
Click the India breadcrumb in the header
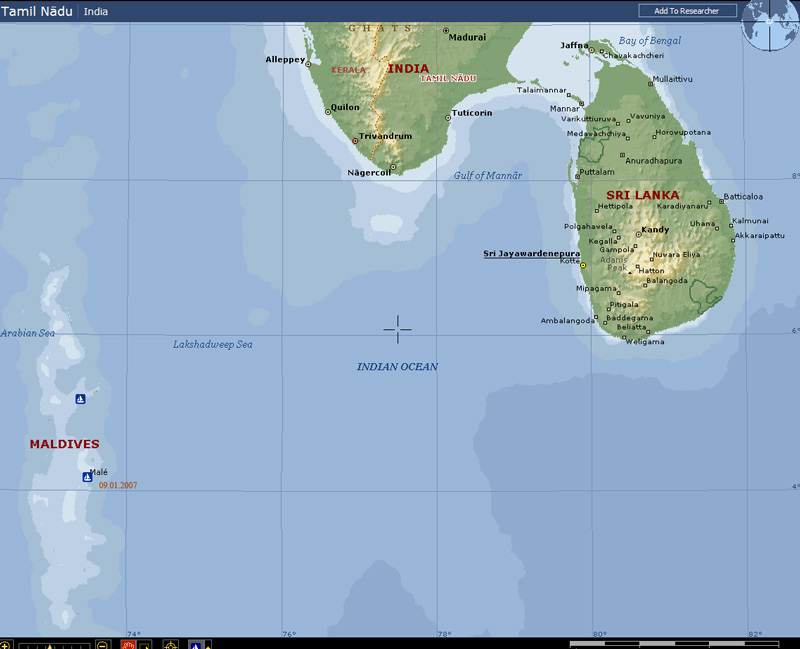(96, 12)
